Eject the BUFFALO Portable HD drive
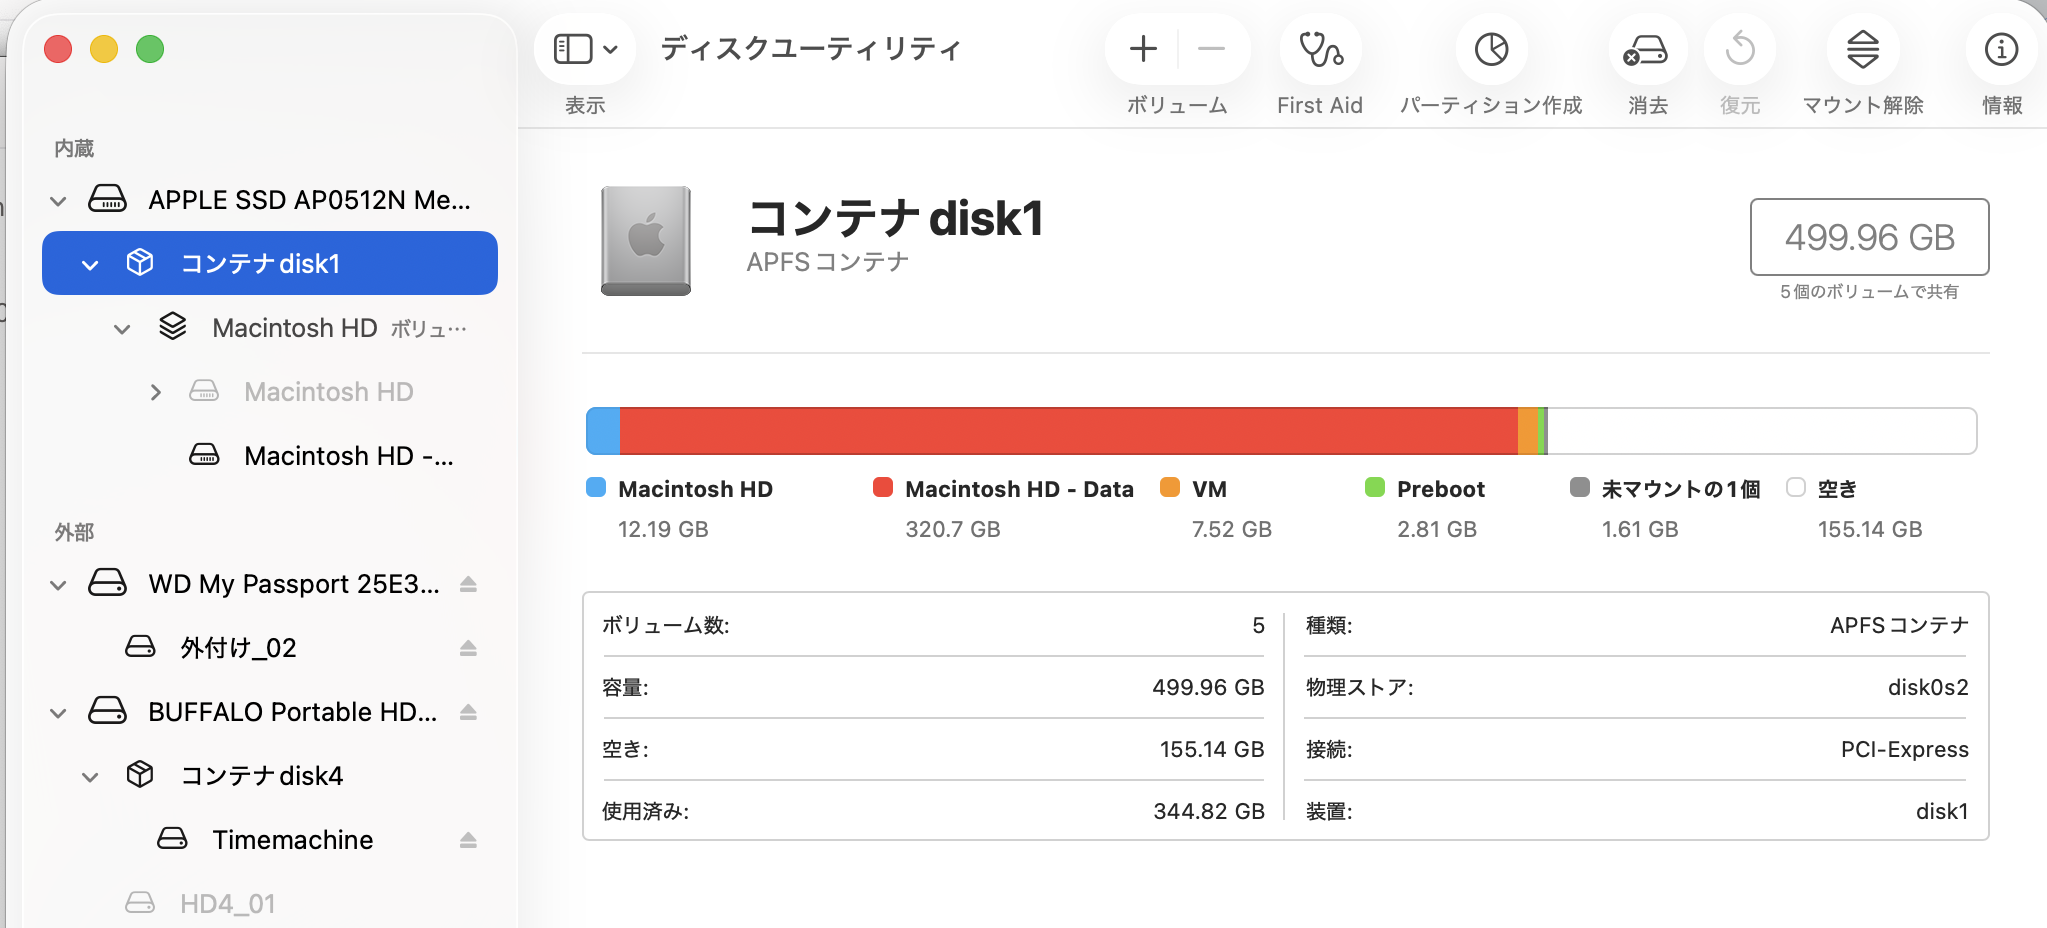Viewport: 2047px width, 928px height. (x=468, y=712)
